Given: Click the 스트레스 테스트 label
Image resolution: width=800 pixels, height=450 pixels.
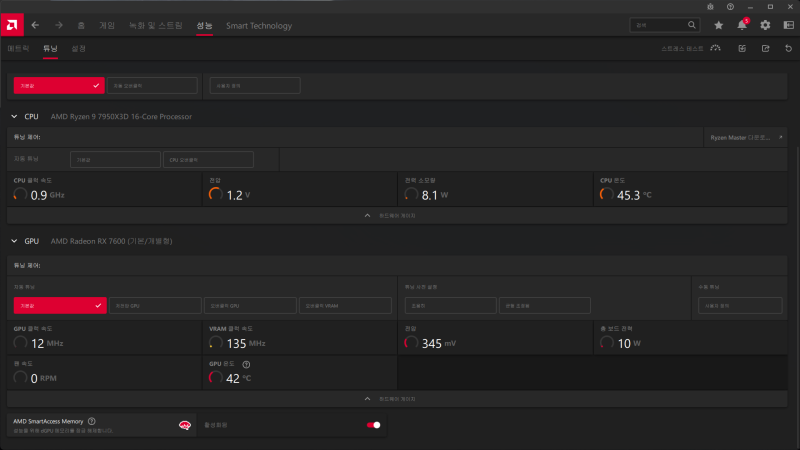Looking at the screenshot, I should point(682,48).
